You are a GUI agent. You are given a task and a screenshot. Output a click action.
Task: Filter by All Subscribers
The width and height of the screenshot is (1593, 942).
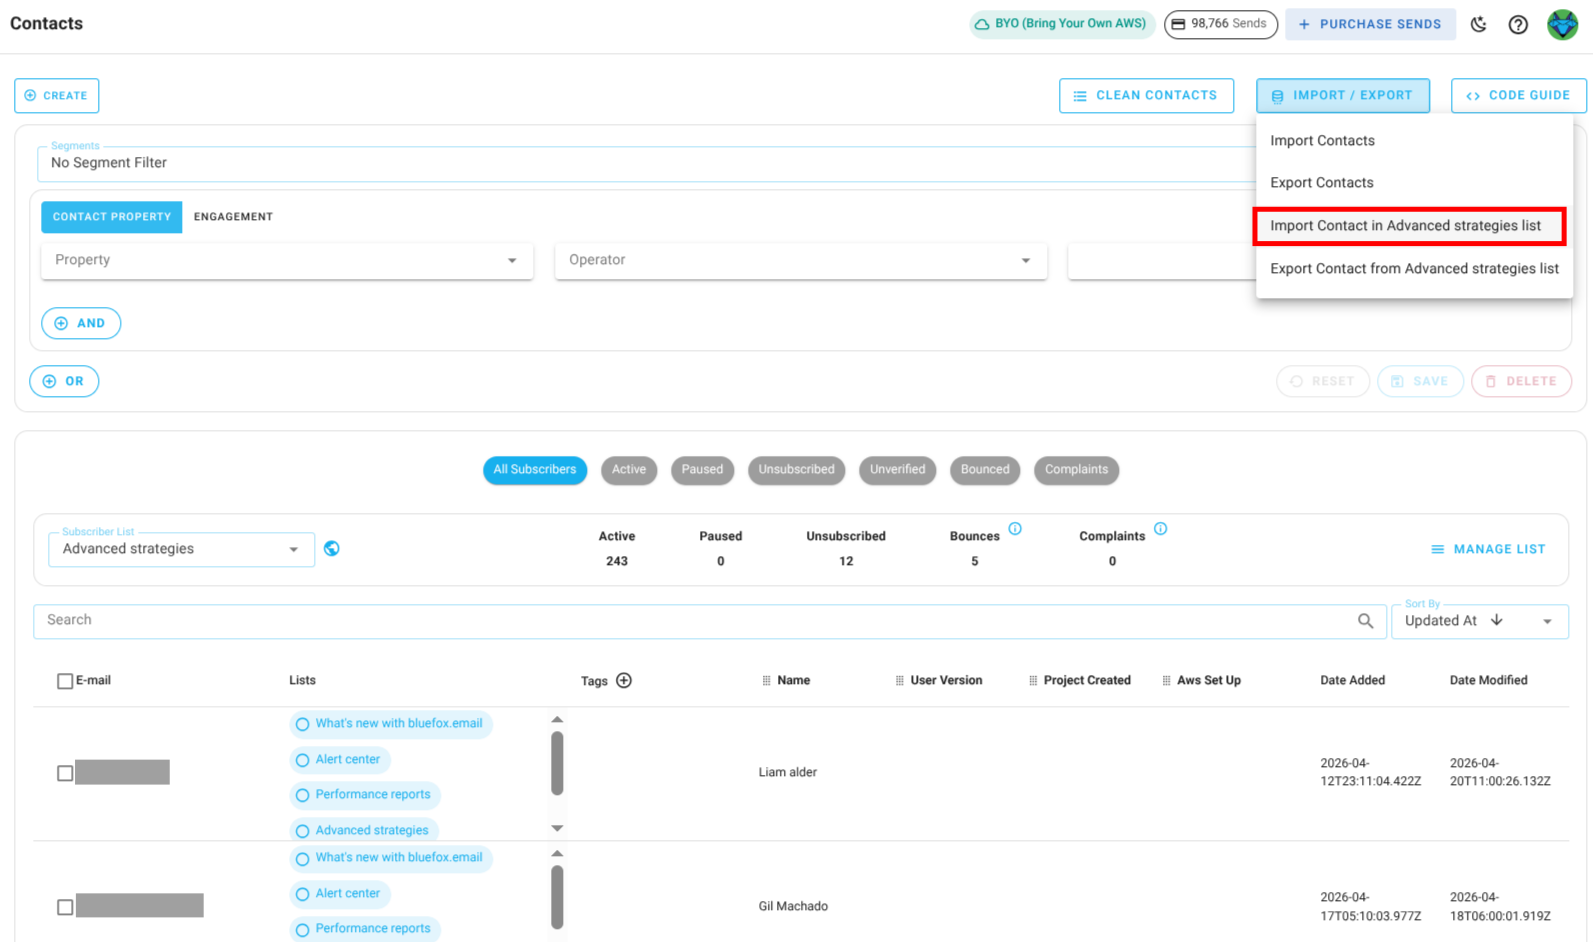[534, 470]
